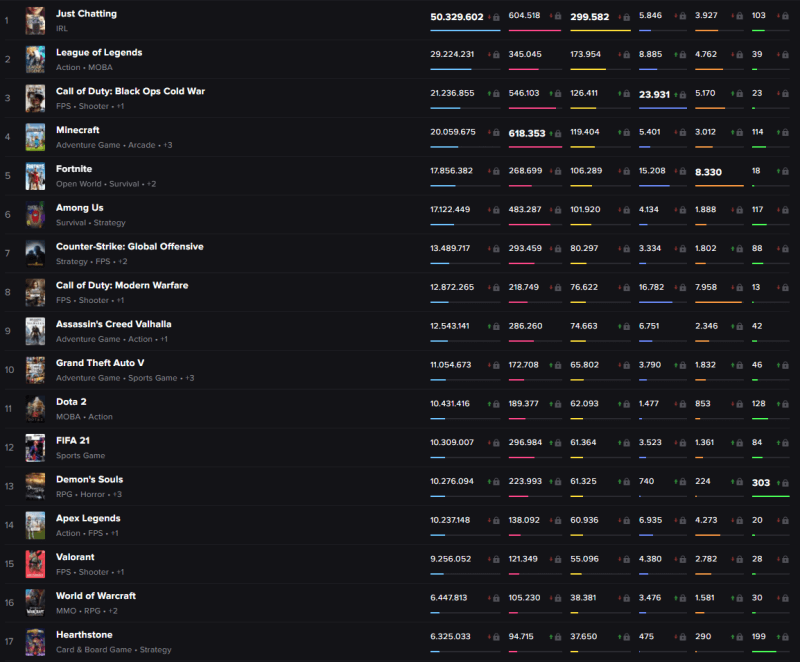Image resolution: width=800 pixels, height=662 pixels.
Task: Click lock icon beside League of Legends' 173.954
Action: click(627, 55)
